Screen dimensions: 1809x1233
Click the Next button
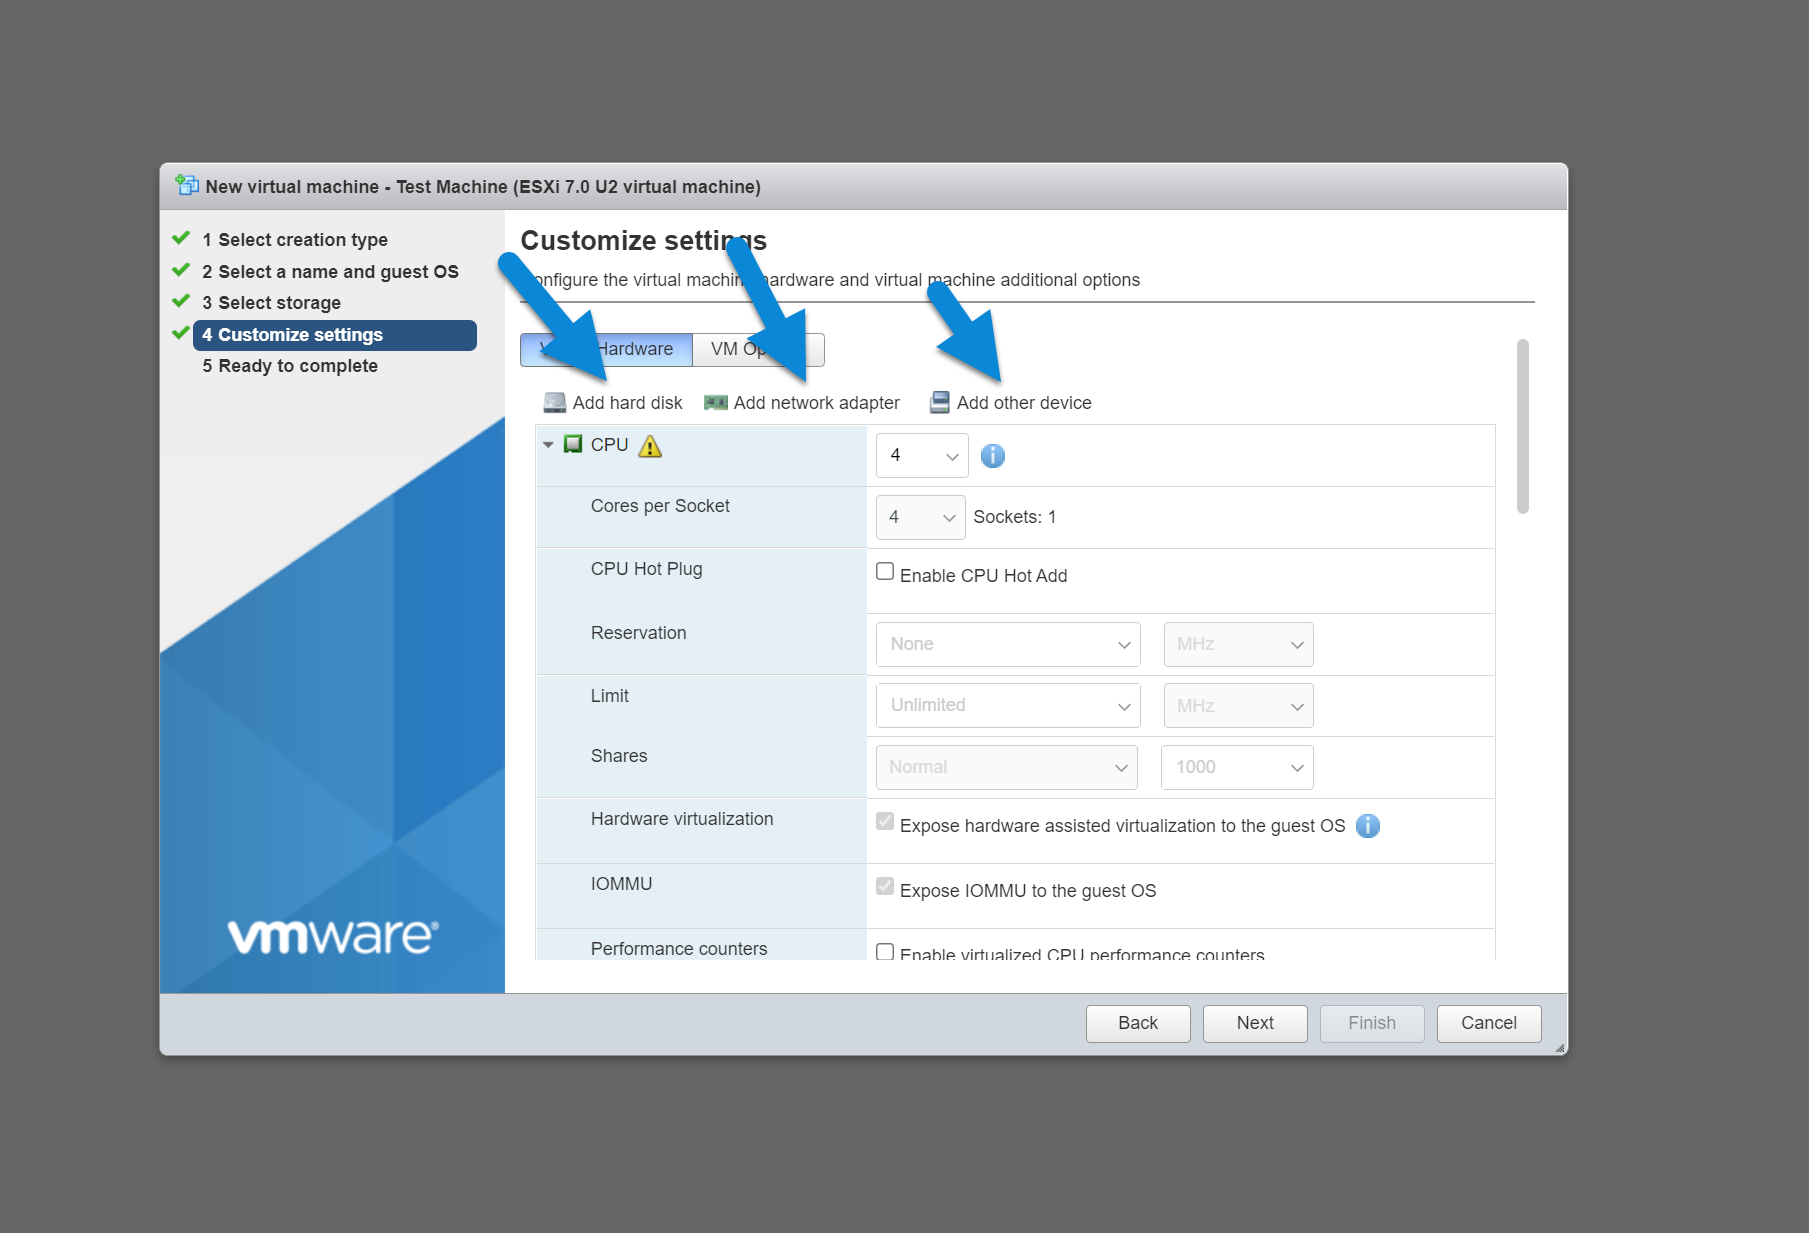click(x=1254, y=1023)
